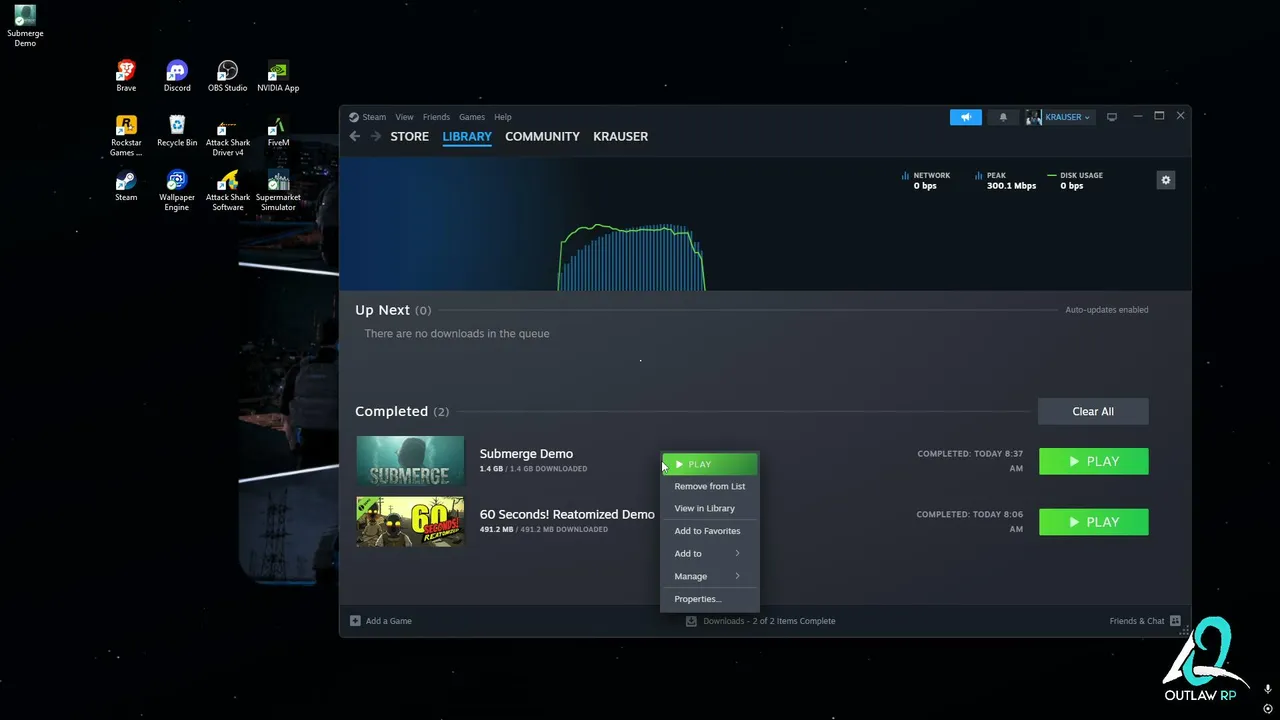Open the Attack Shark Software shortcut
1280x720 pixels.
(x=228, y=191)
